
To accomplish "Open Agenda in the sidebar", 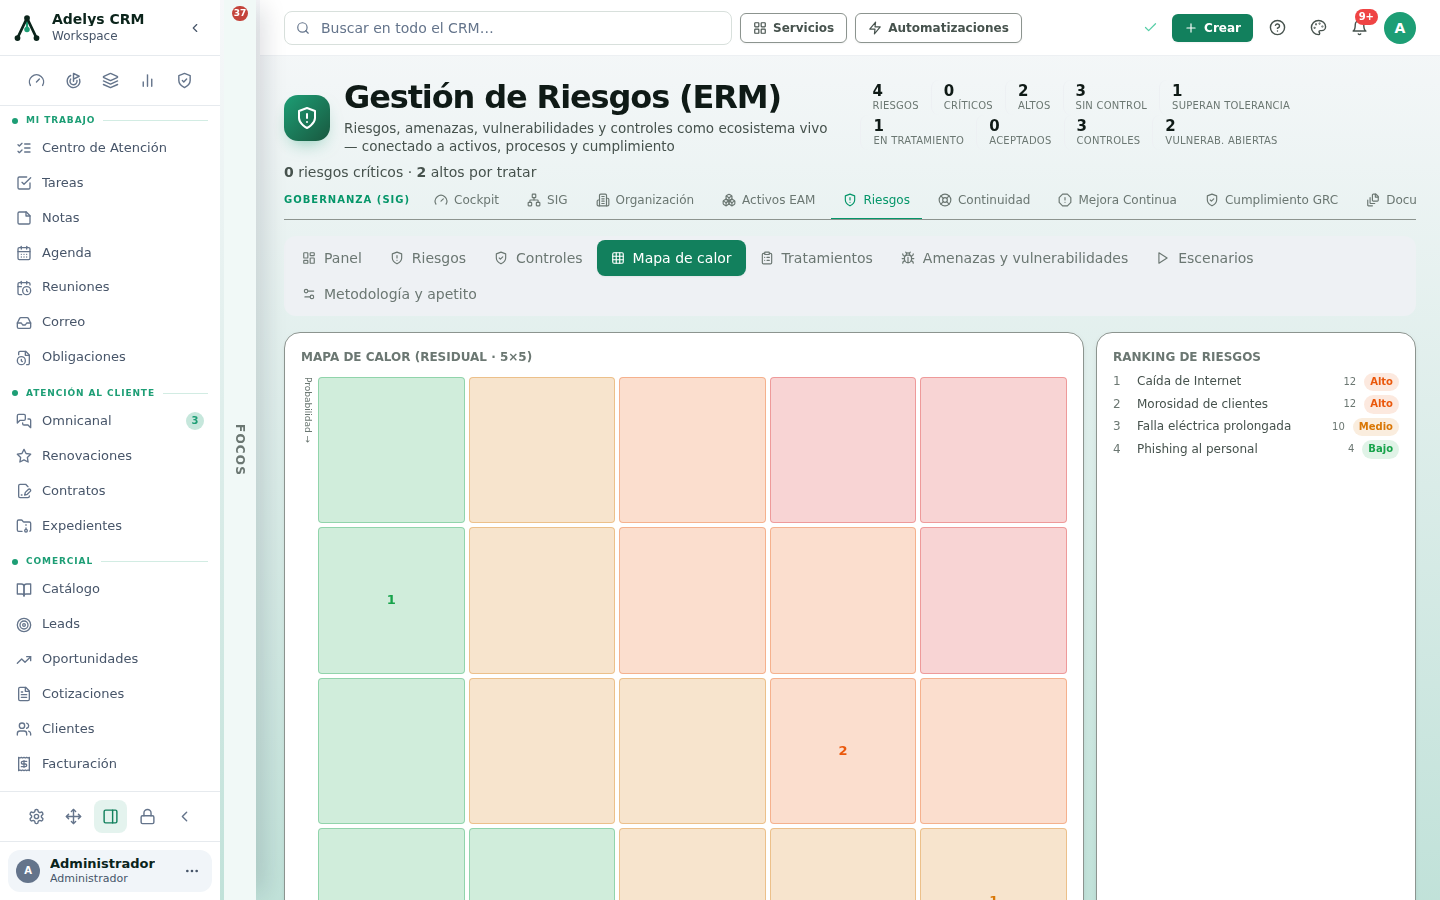I will tap(110, 253).
